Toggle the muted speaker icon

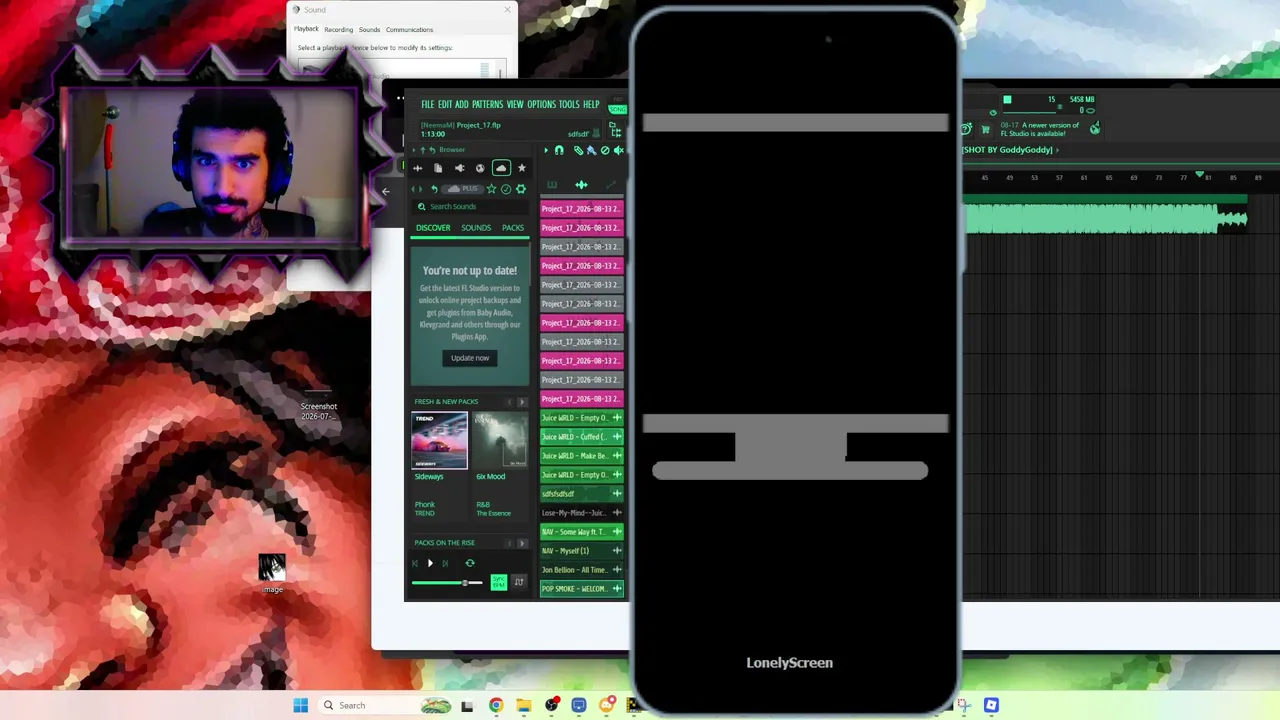click(618, 150)
